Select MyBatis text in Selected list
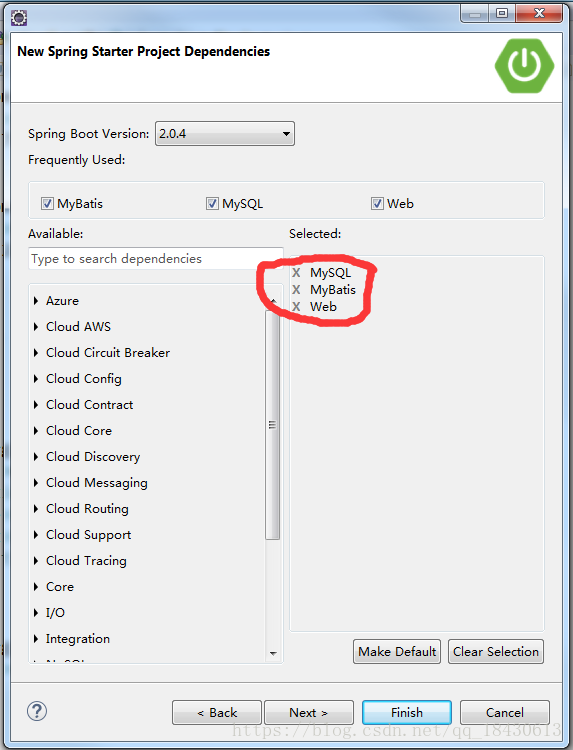This screenshot has height=750, width=573. [x=333, y=289]
